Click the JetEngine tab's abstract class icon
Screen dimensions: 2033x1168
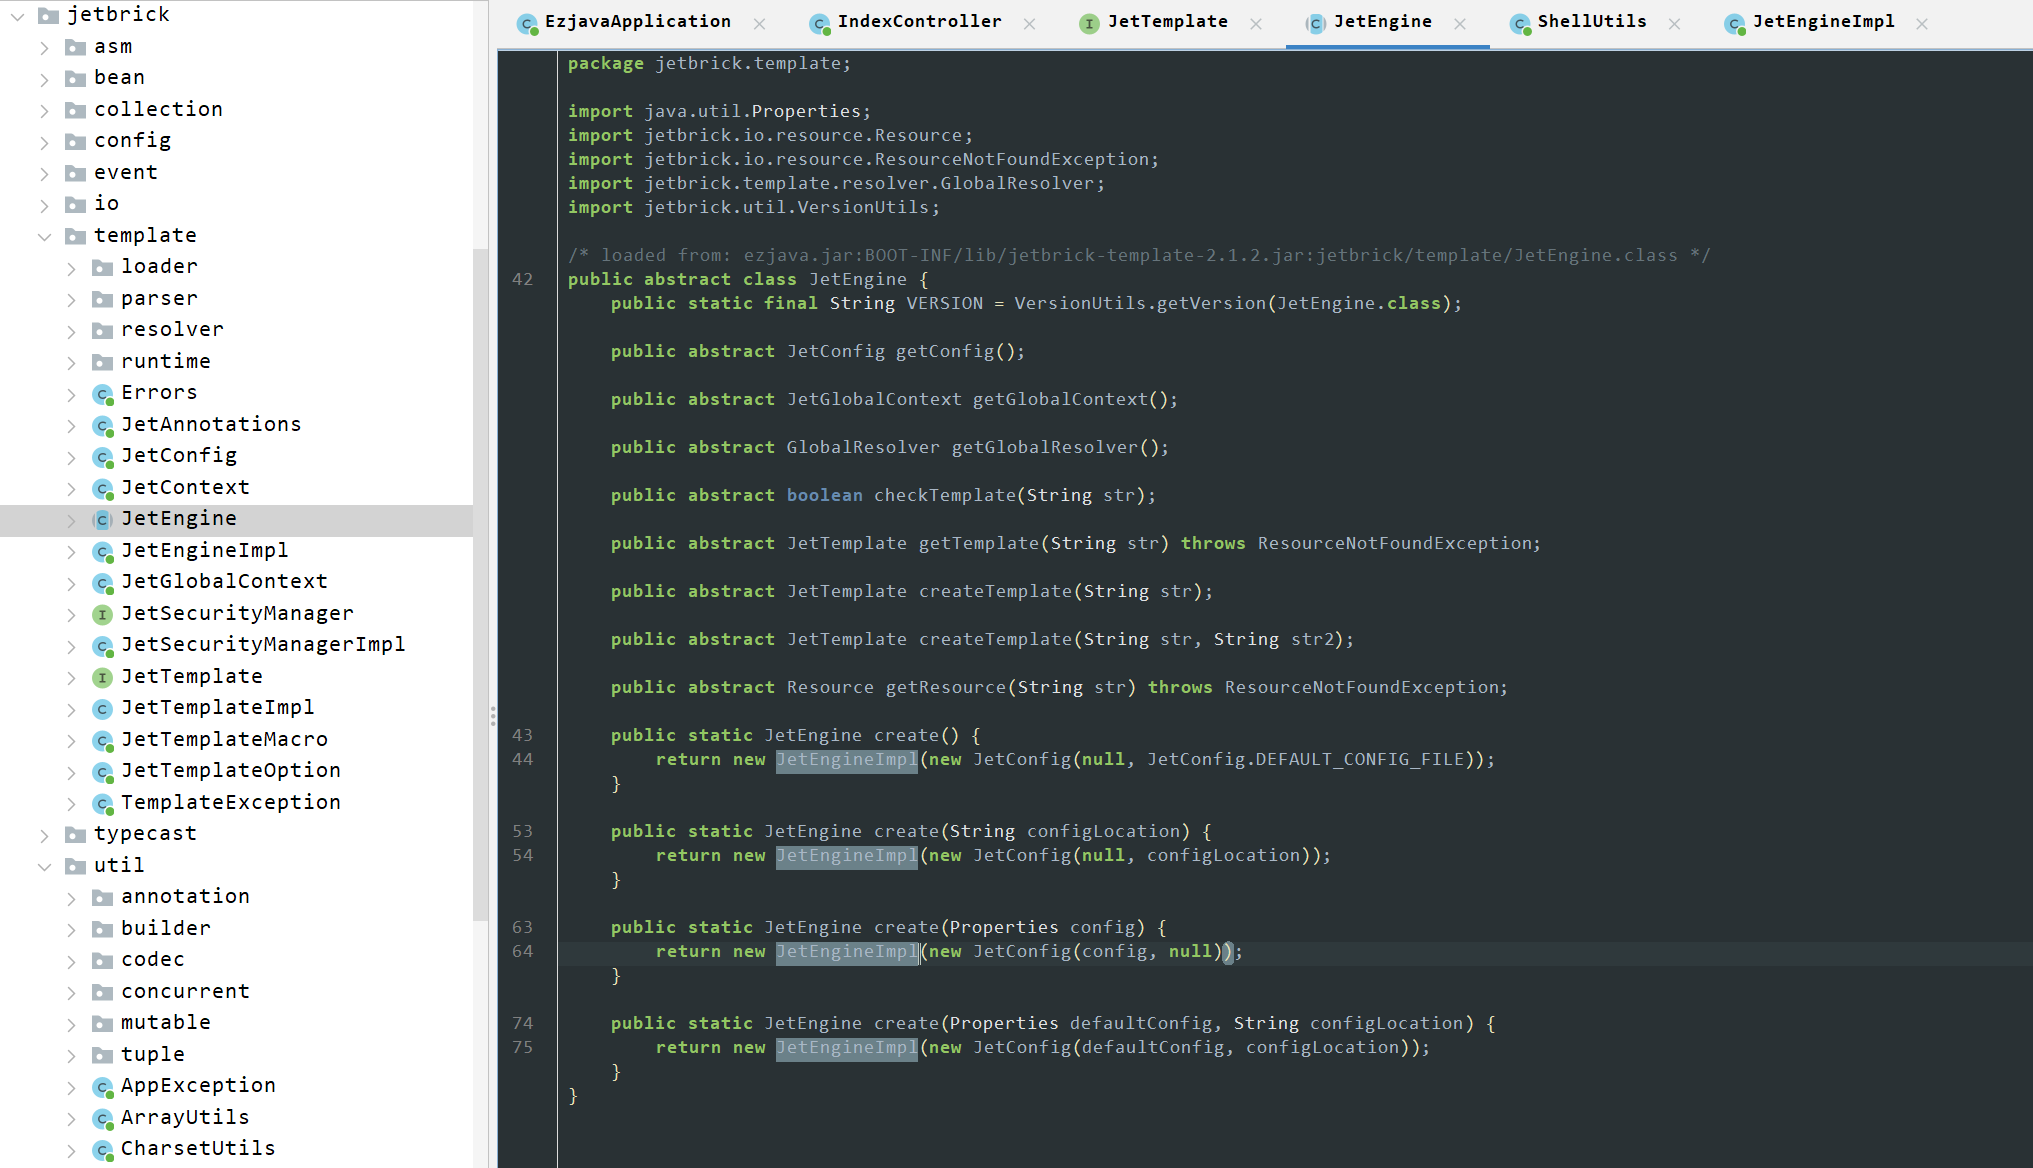coord(1316,23)
